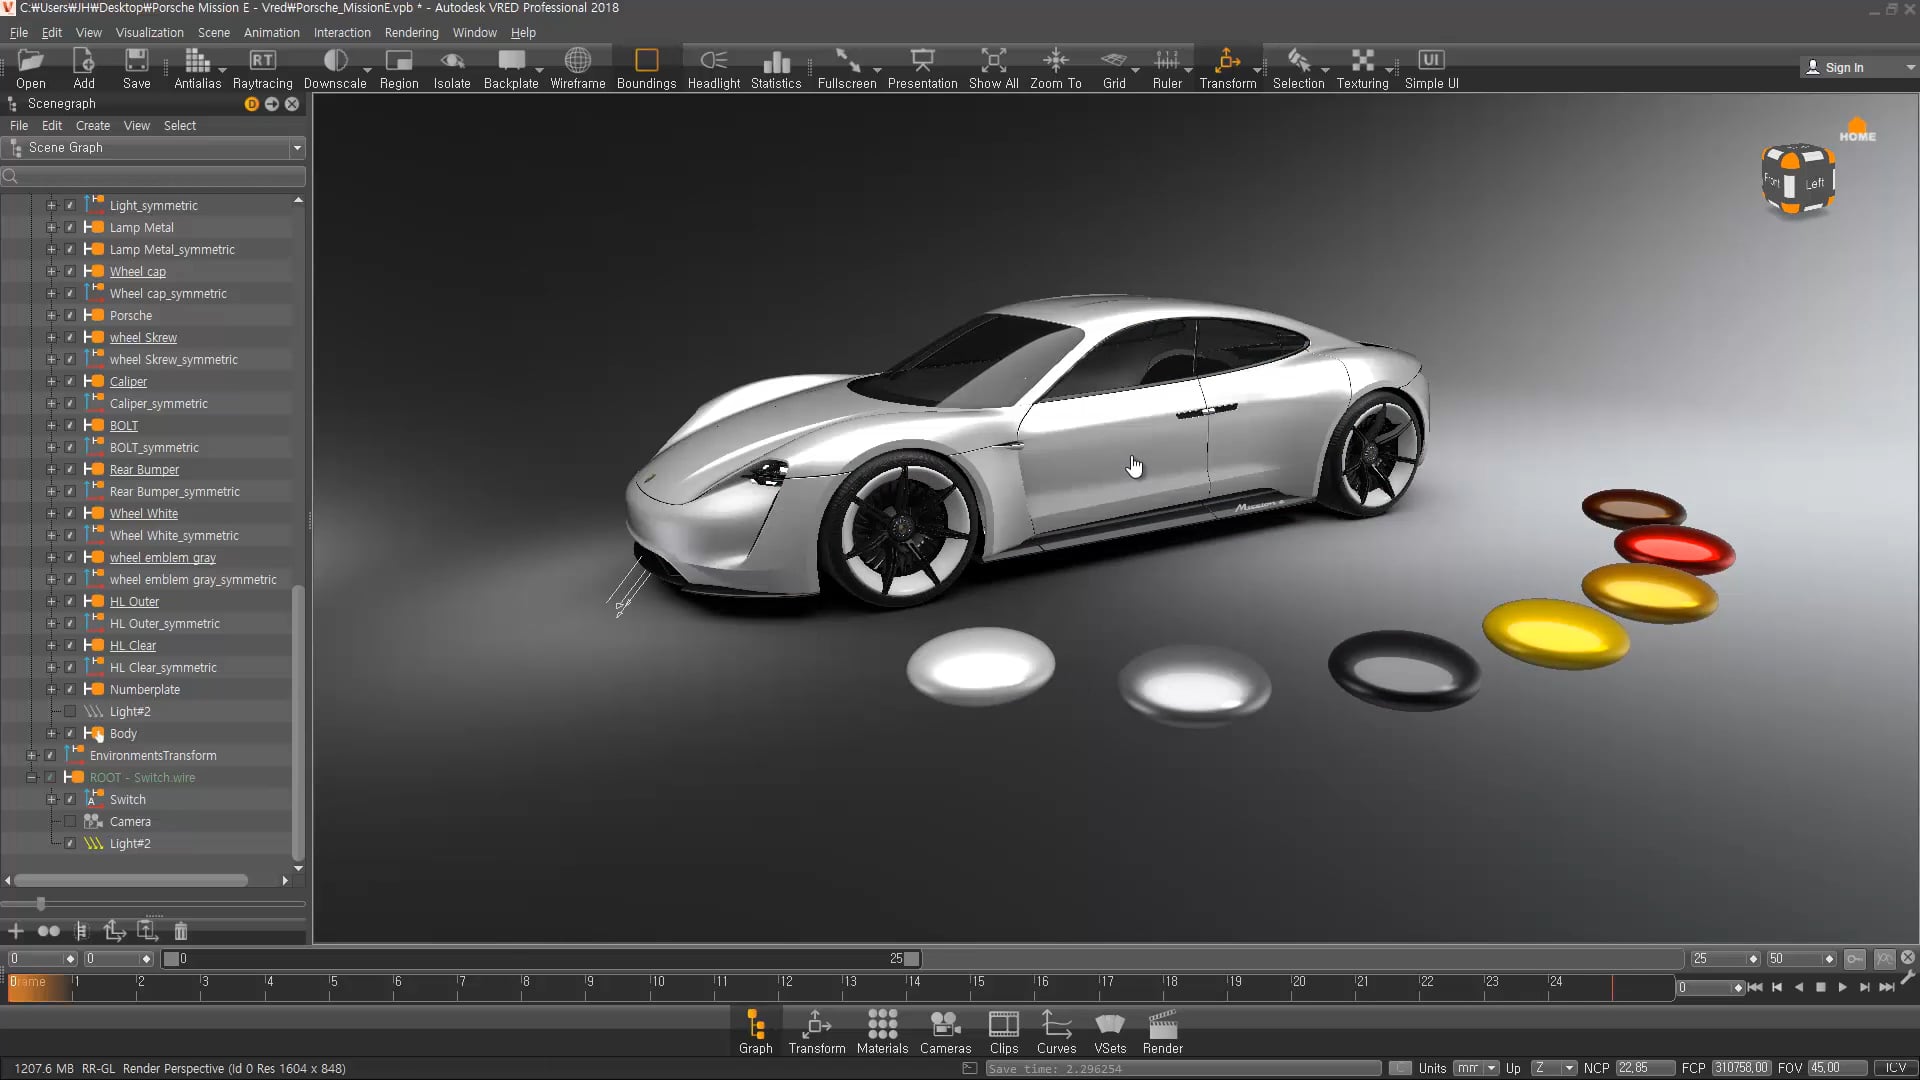
Task: Uncheck visibility checkbox for Porsche node
Action: [x=70, y=315]
